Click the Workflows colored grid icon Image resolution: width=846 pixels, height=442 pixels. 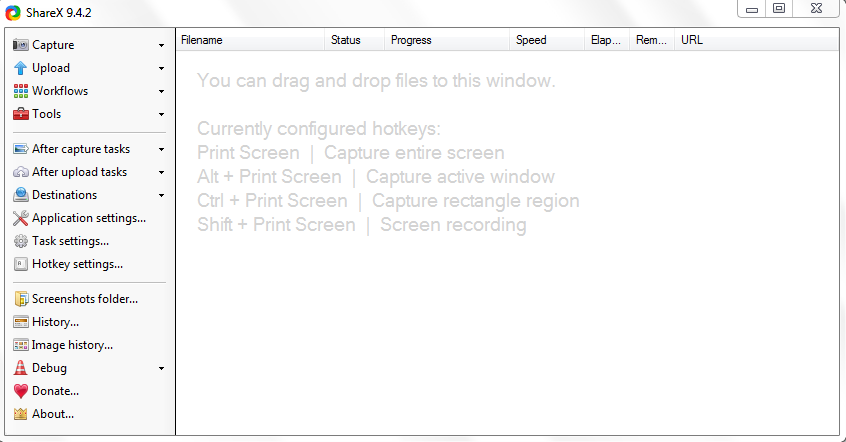(20, 91)
